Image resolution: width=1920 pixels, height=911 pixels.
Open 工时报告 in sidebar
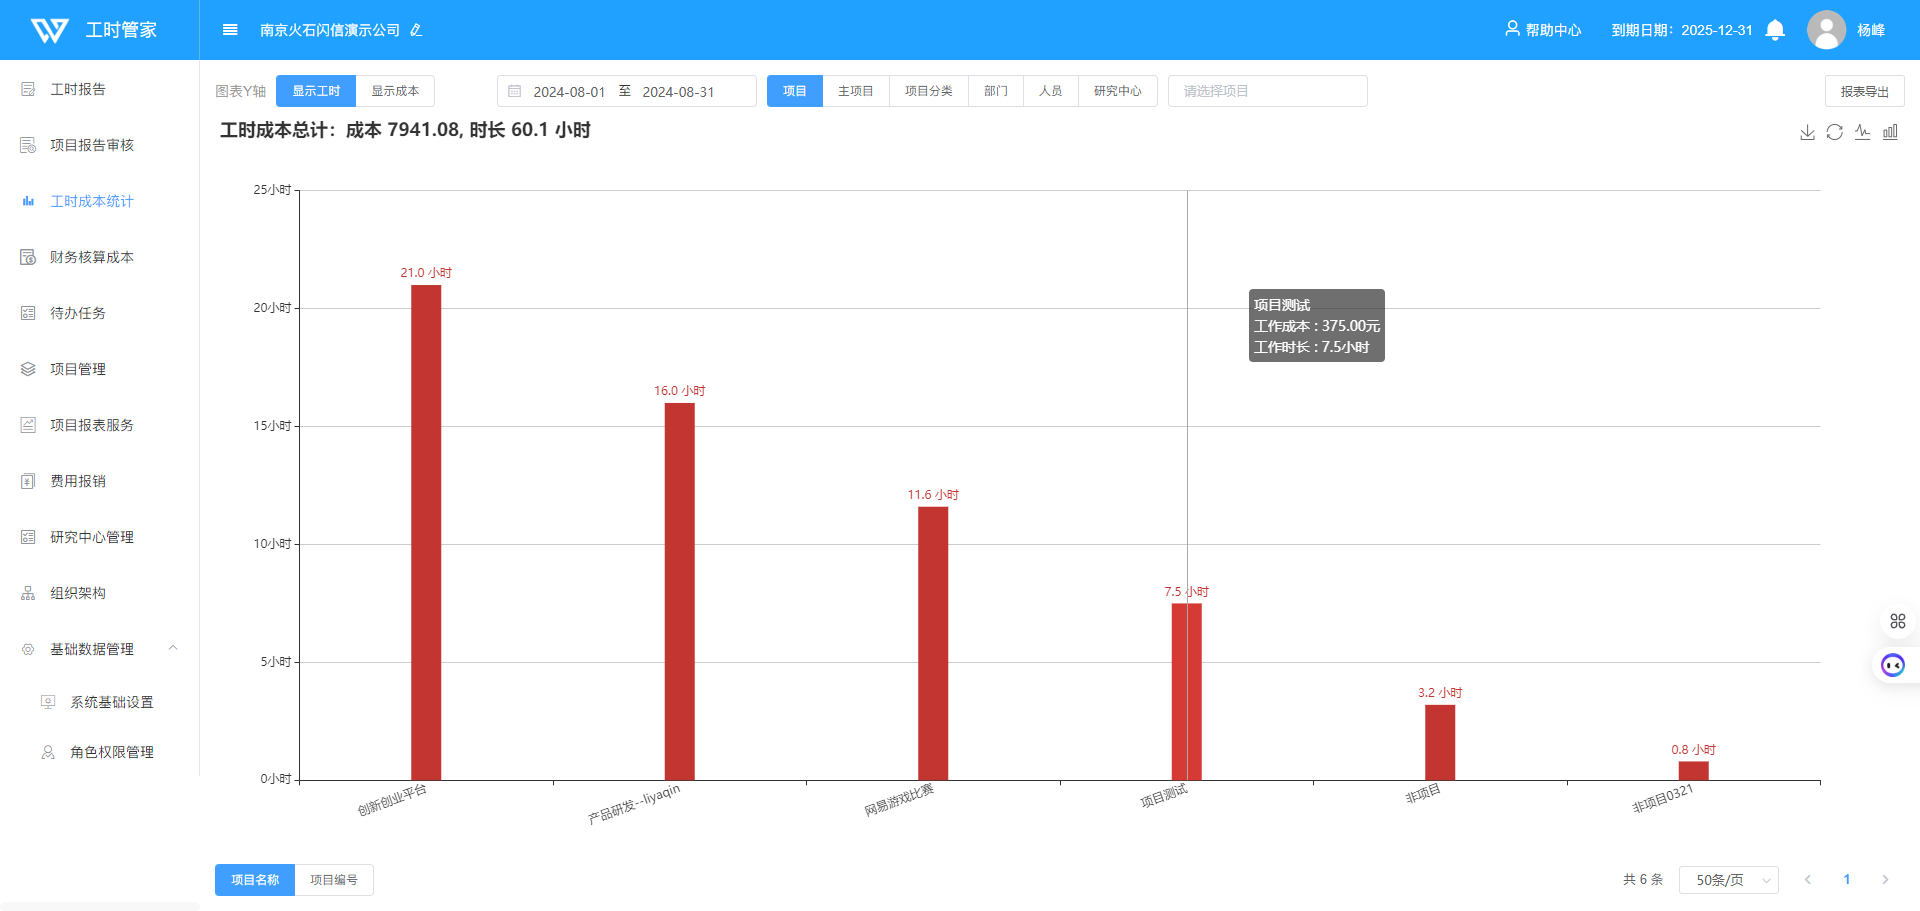click(x=78, y=89)
